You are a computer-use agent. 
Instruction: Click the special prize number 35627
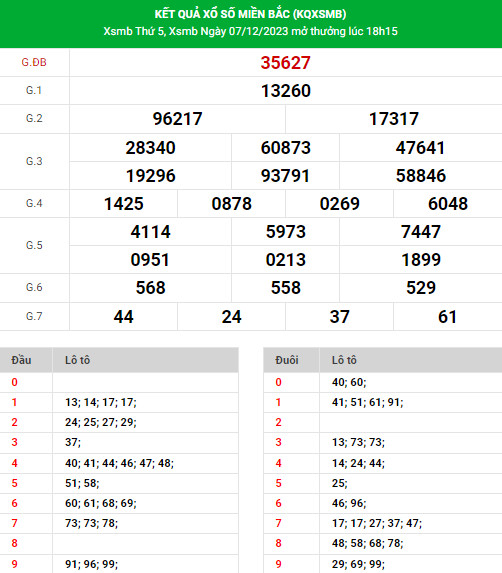[285, 63]
